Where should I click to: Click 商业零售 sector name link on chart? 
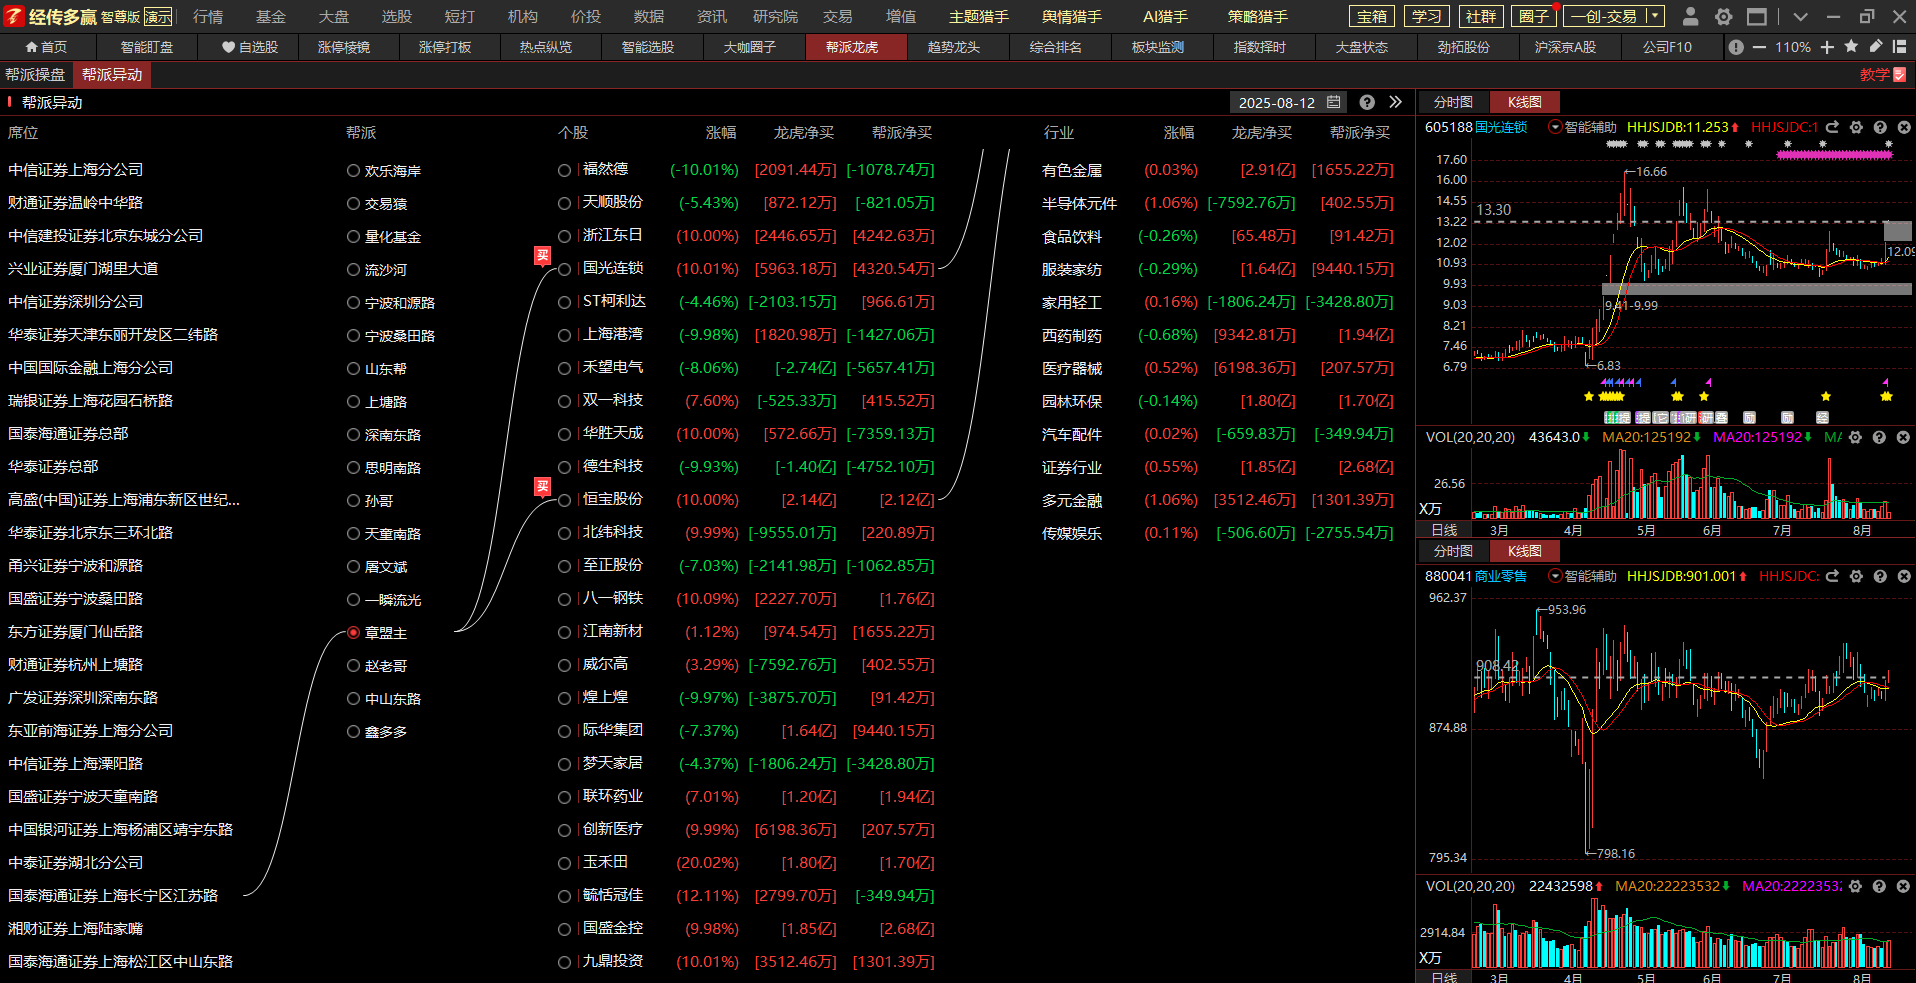pos(1501,576)
